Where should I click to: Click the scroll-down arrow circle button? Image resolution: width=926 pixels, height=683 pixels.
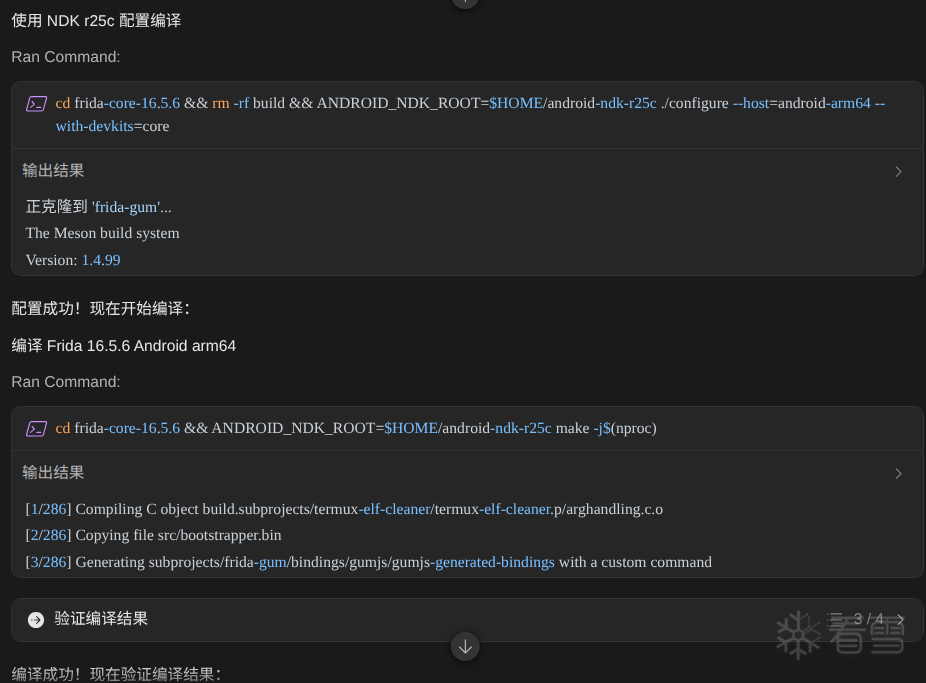tap(465, 646)
